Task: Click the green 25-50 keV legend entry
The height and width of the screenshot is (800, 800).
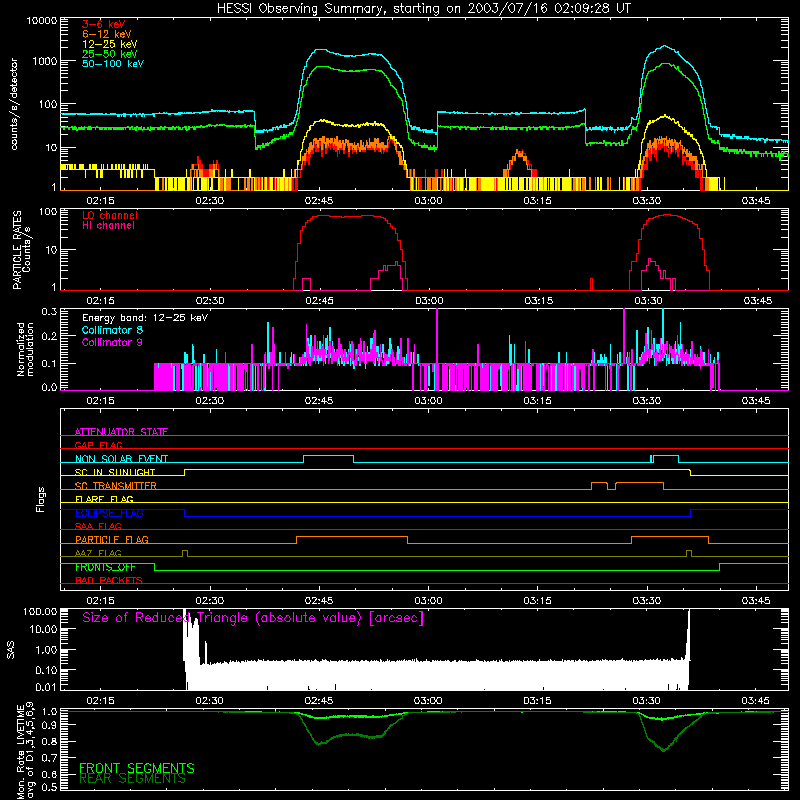Action: (x=110, y=54)
